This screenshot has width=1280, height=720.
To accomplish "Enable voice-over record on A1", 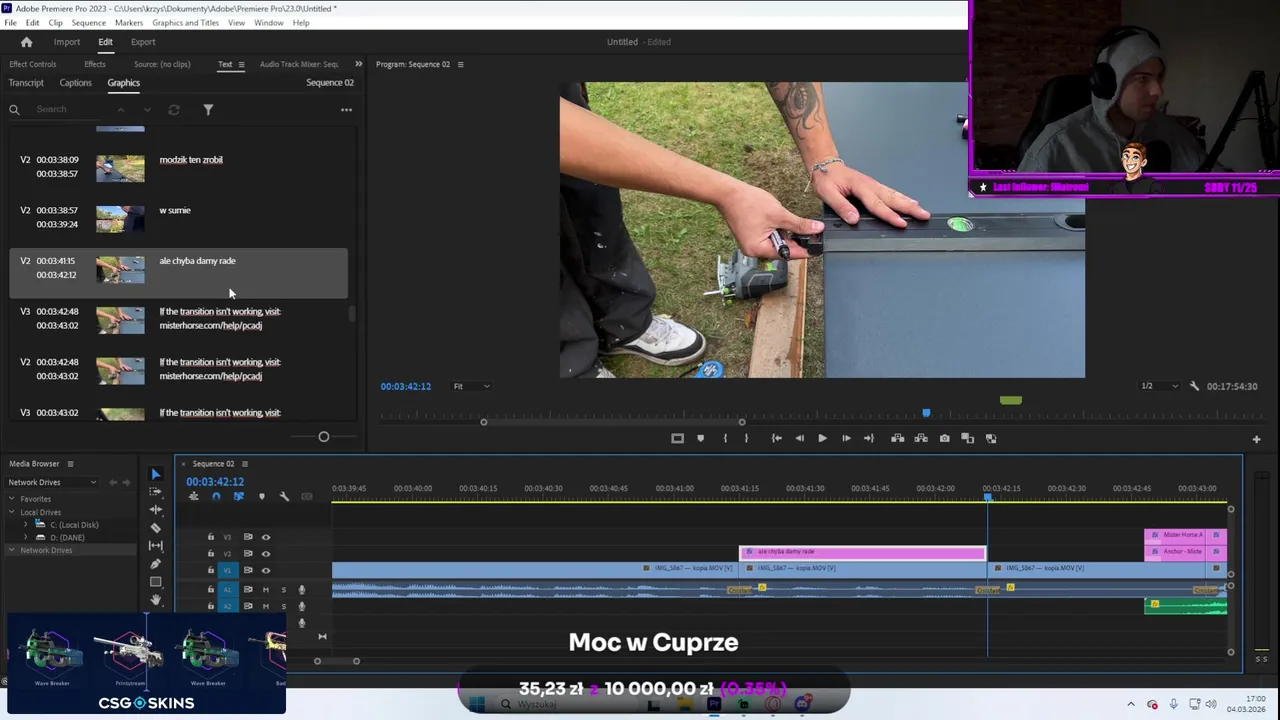I will pos(301,589).
